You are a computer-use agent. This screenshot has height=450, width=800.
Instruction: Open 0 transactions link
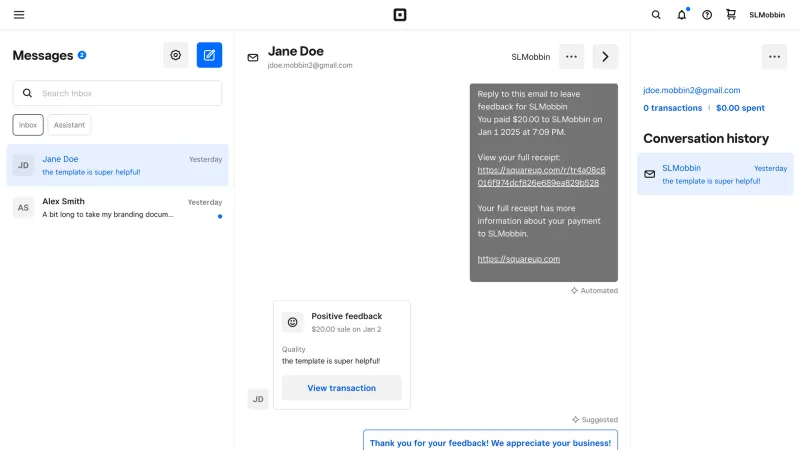(672, 108)
